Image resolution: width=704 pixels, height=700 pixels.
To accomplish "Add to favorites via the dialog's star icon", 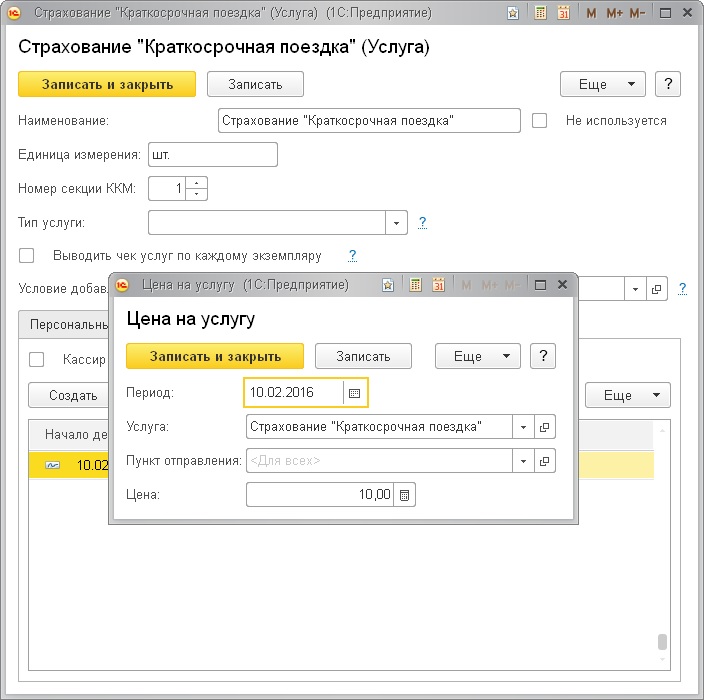I will [389, 285].
